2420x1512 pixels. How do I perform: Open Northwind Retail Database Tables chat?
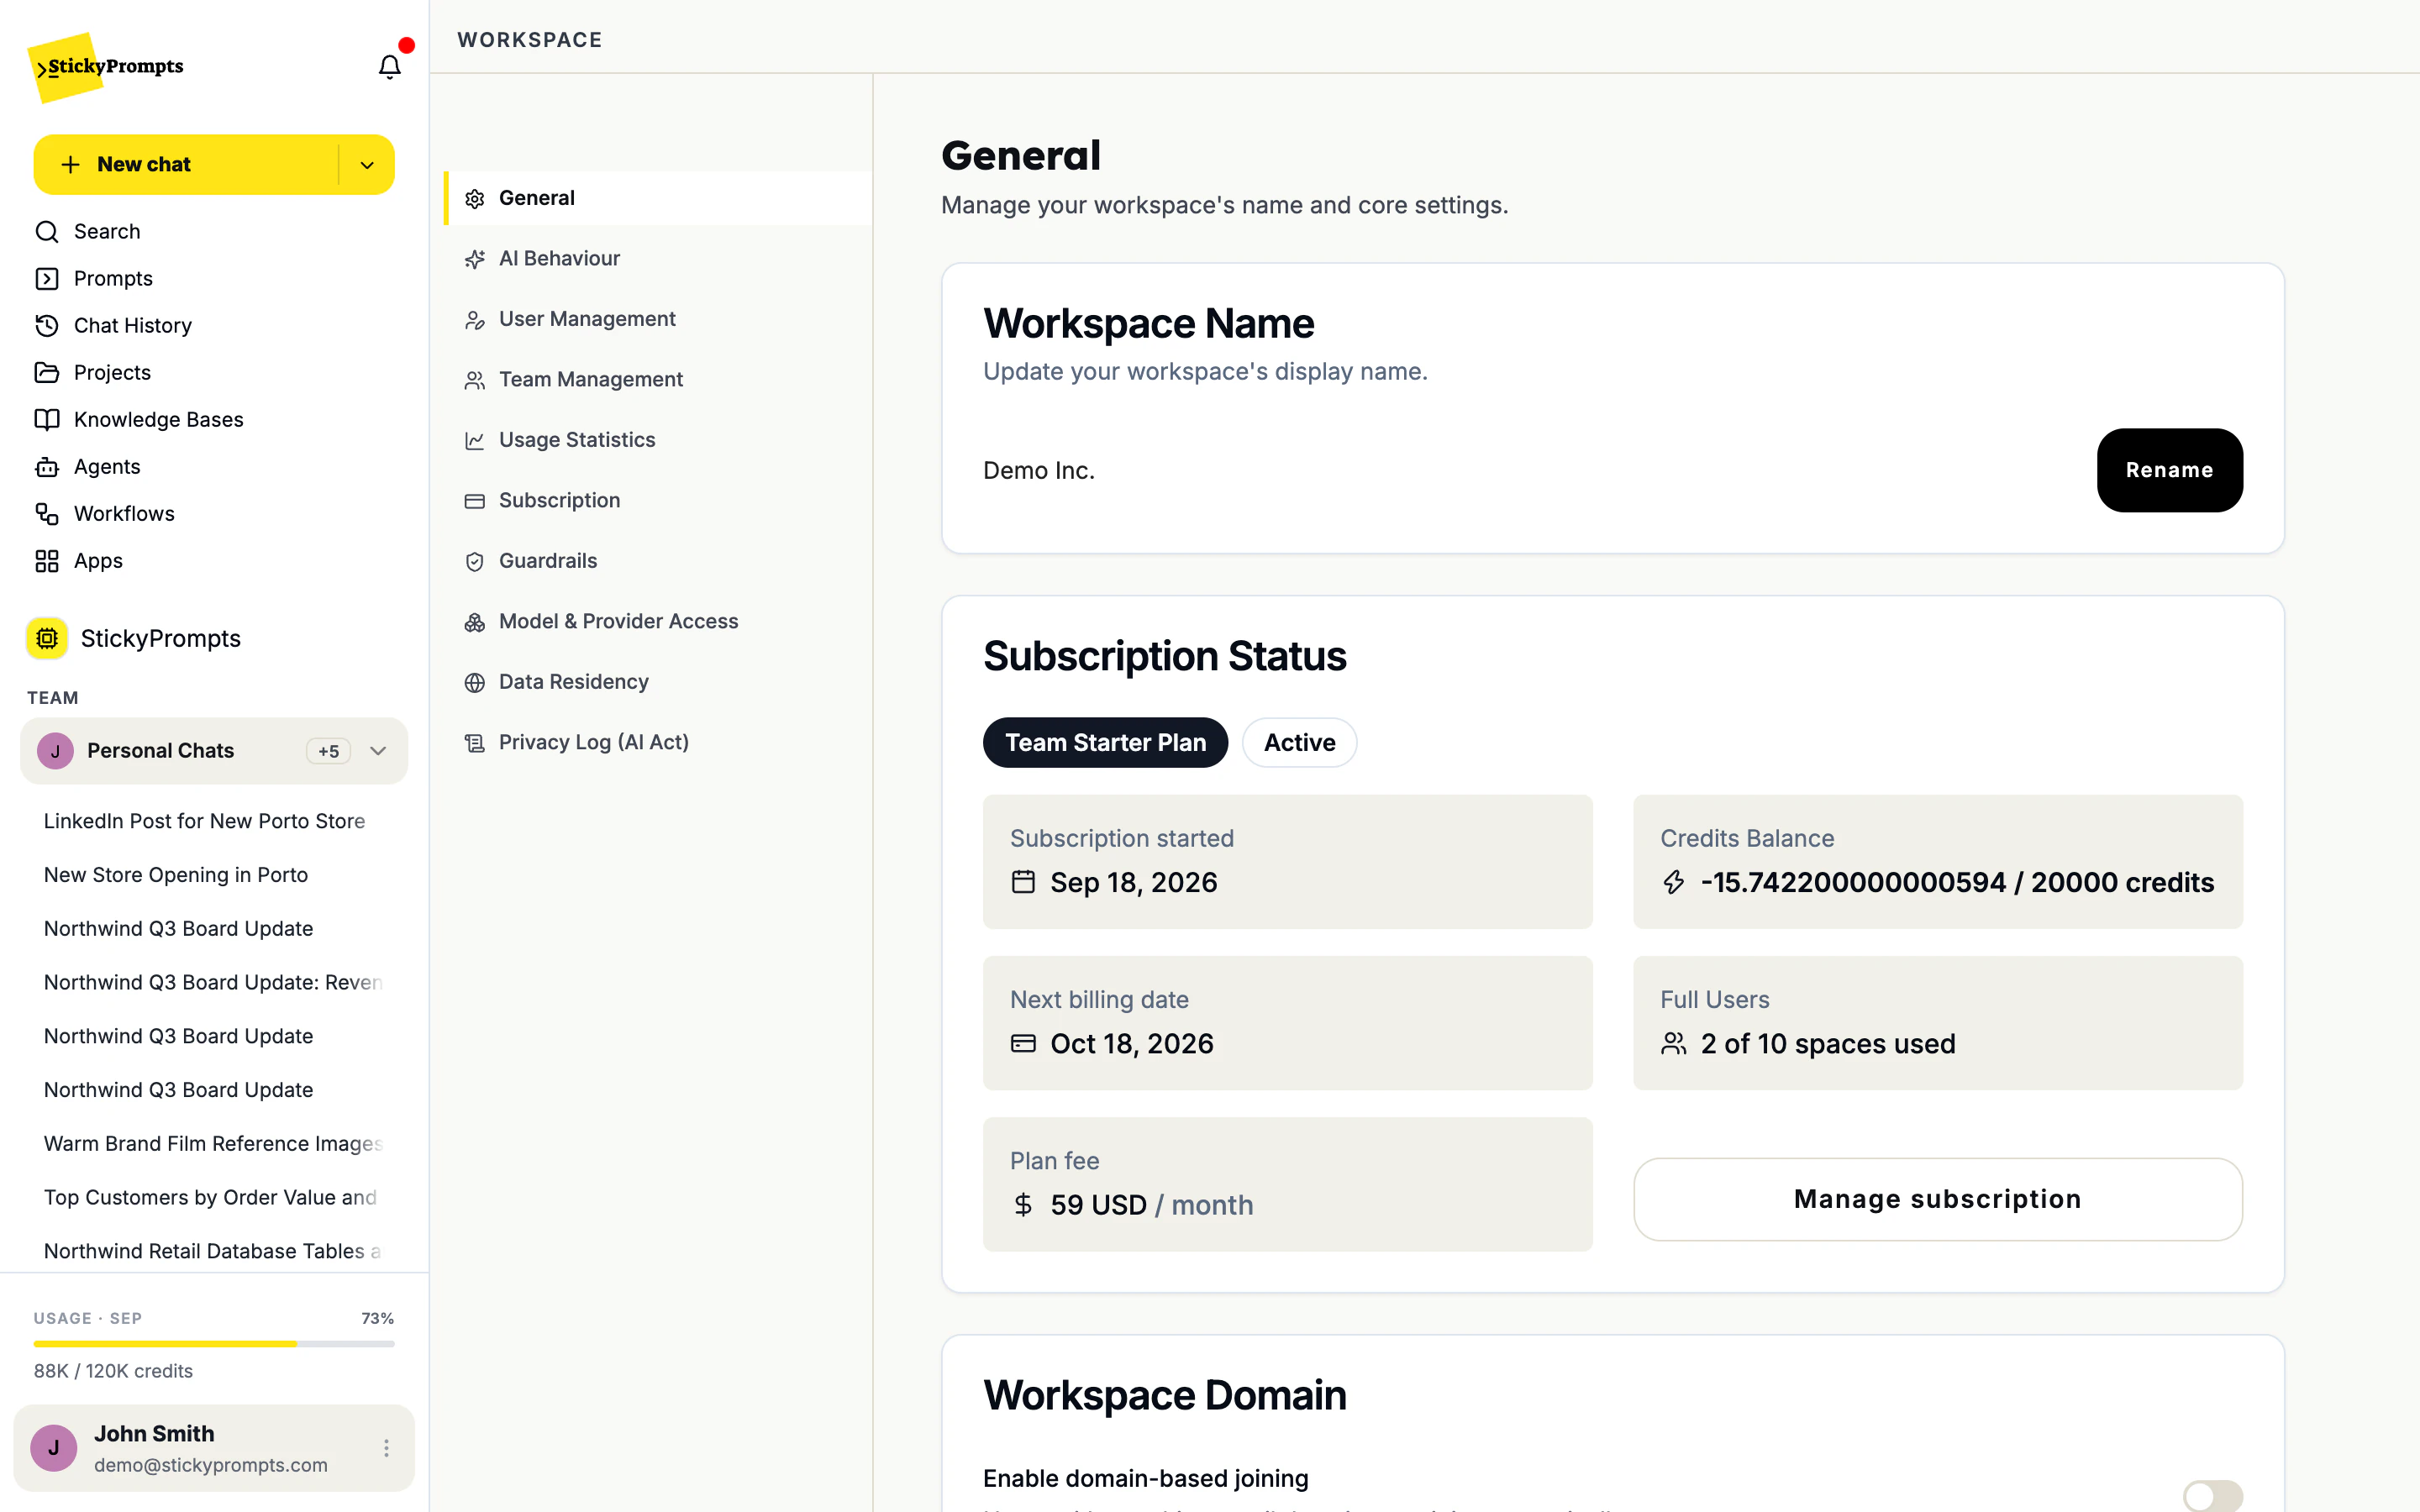[x=212, y=1252]
